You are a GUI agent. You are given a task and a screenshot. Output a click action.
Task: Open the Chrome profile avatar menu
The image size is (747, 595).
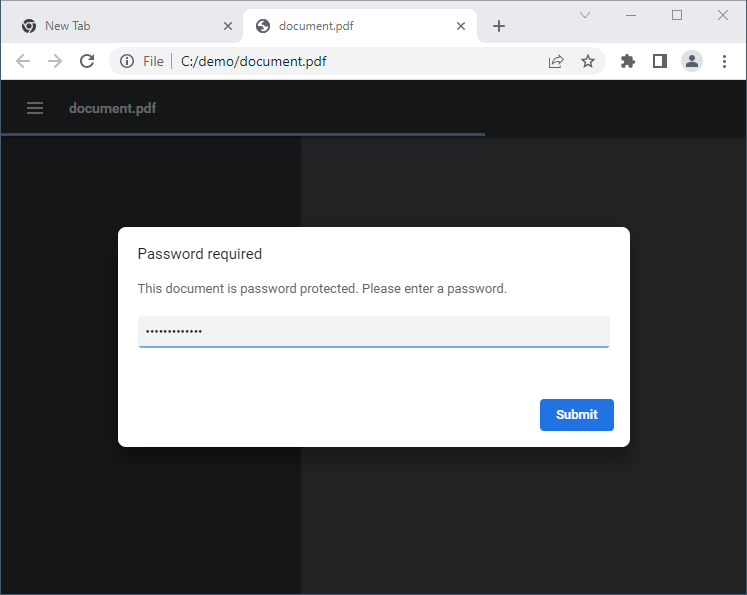pos(692,61)
